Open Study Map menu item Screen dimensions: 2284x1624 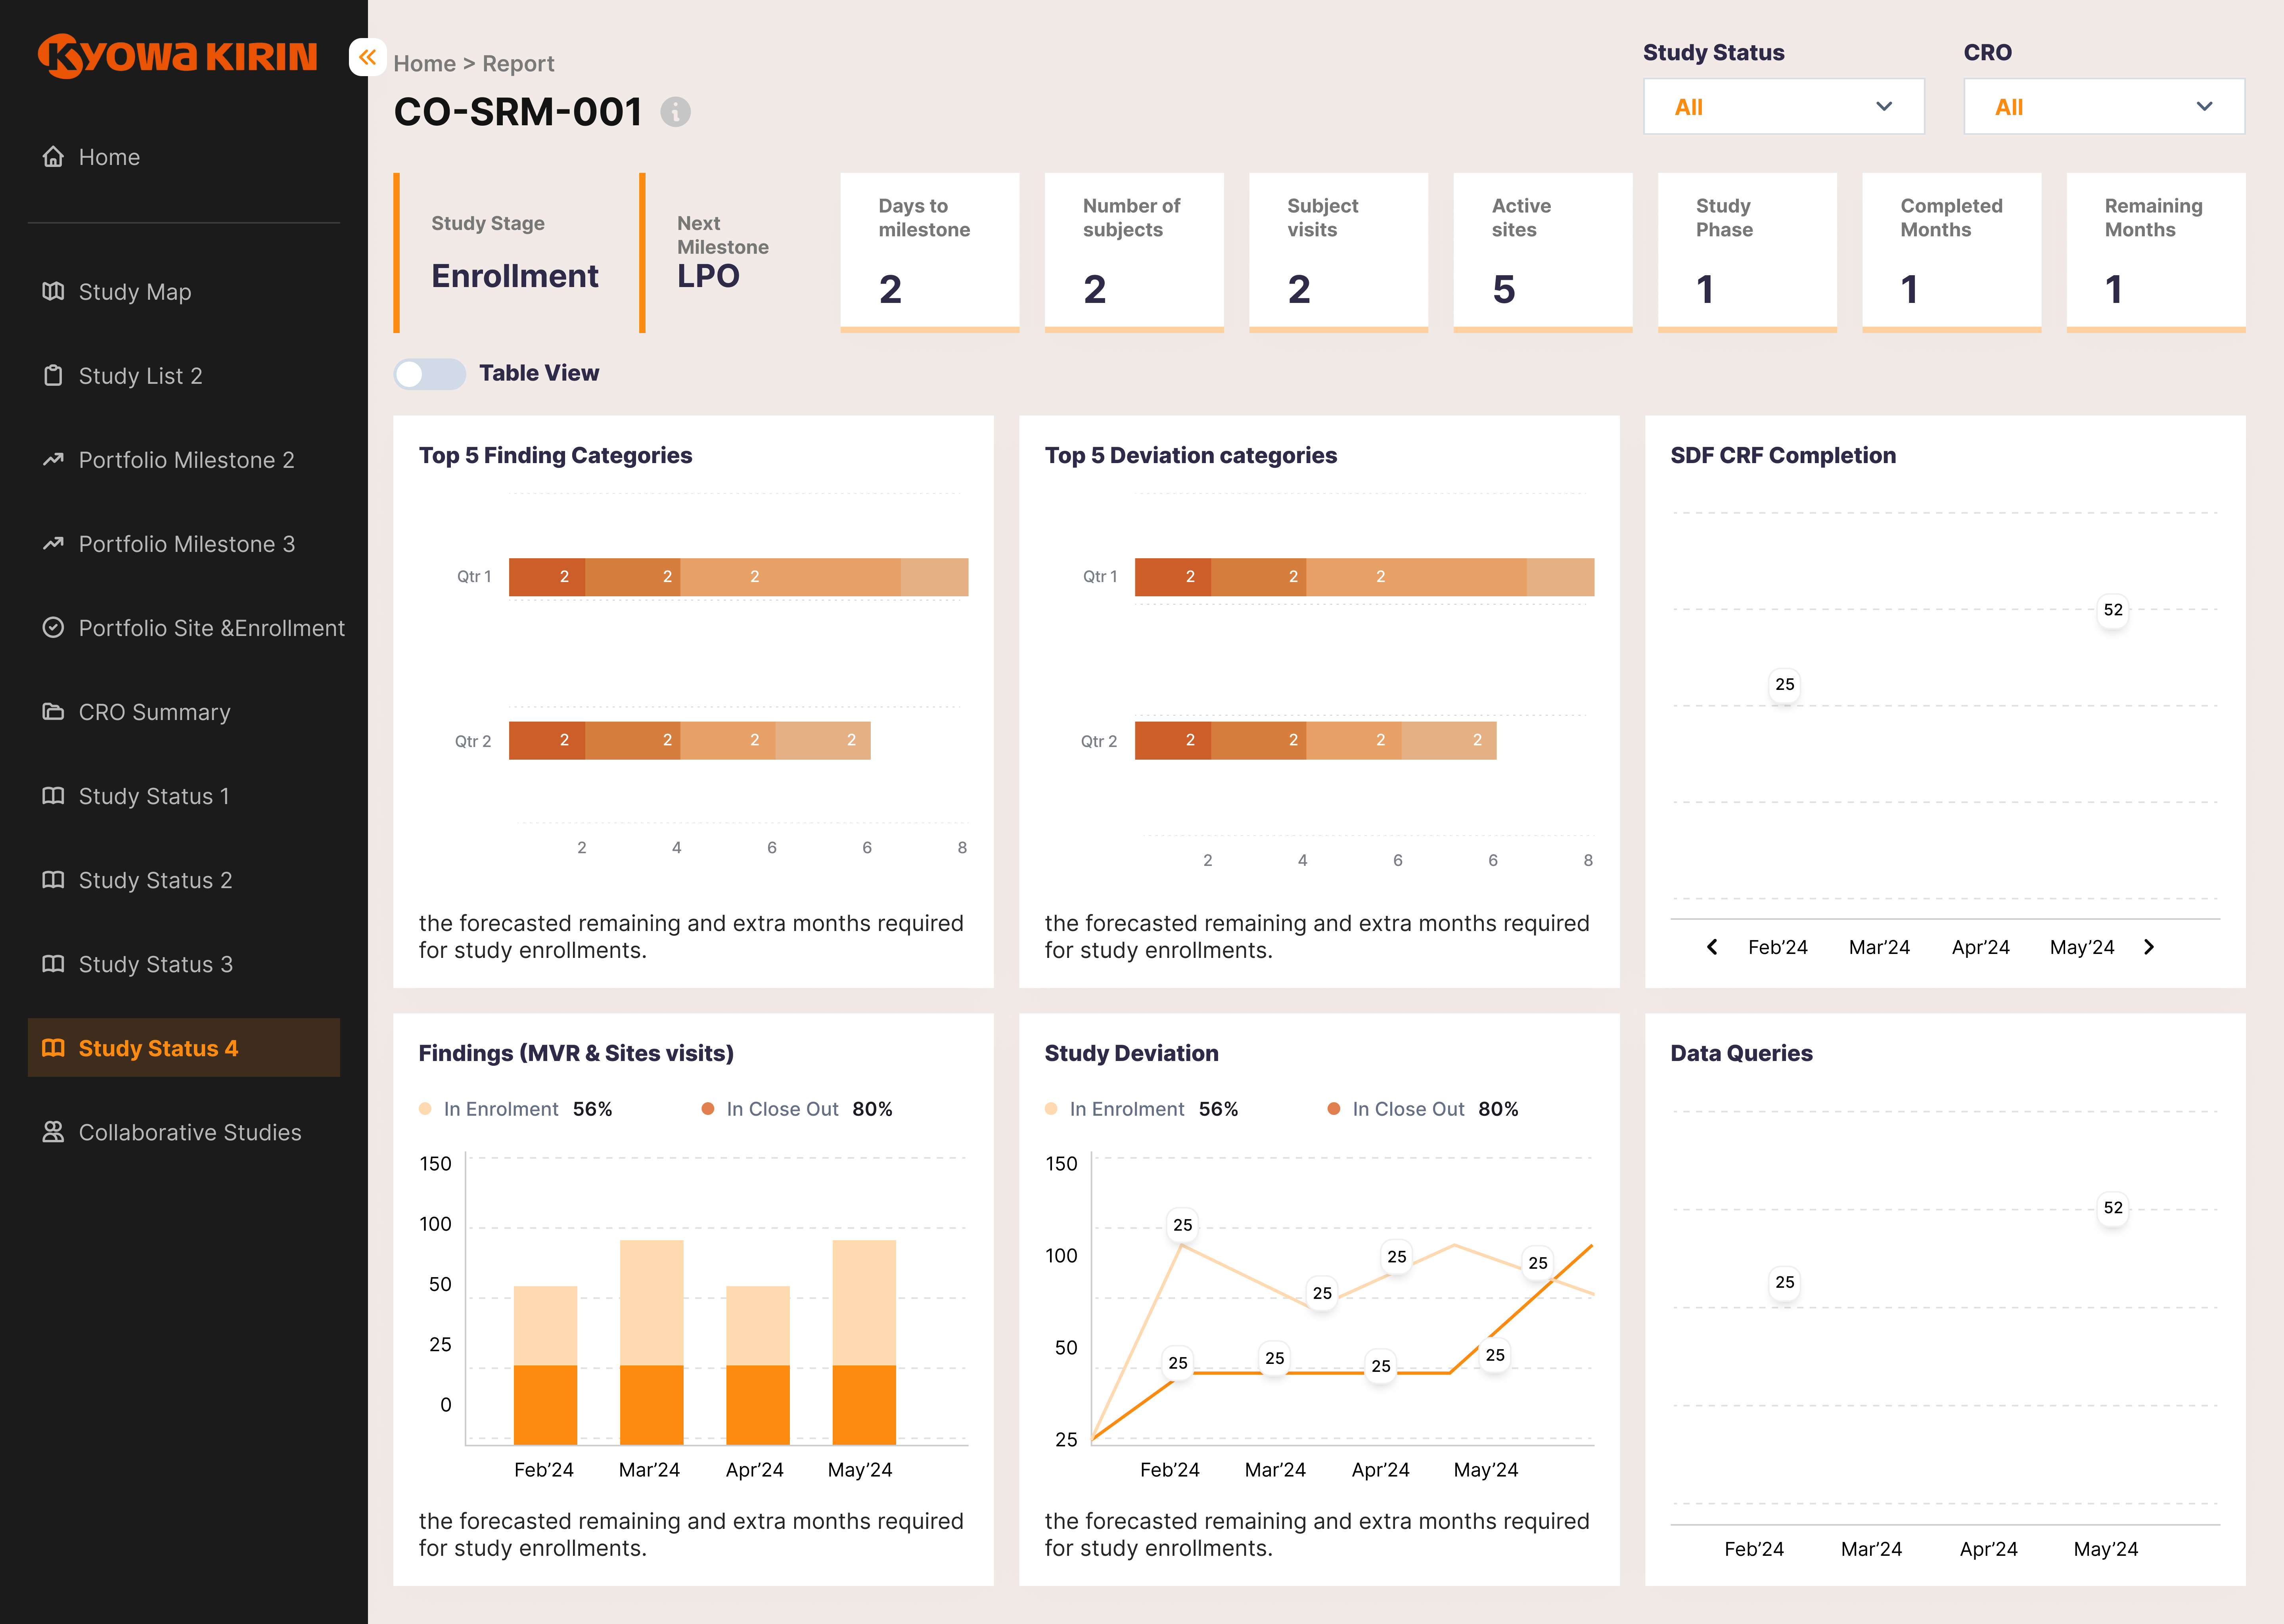pyautogui.click(x=184, y=291)
